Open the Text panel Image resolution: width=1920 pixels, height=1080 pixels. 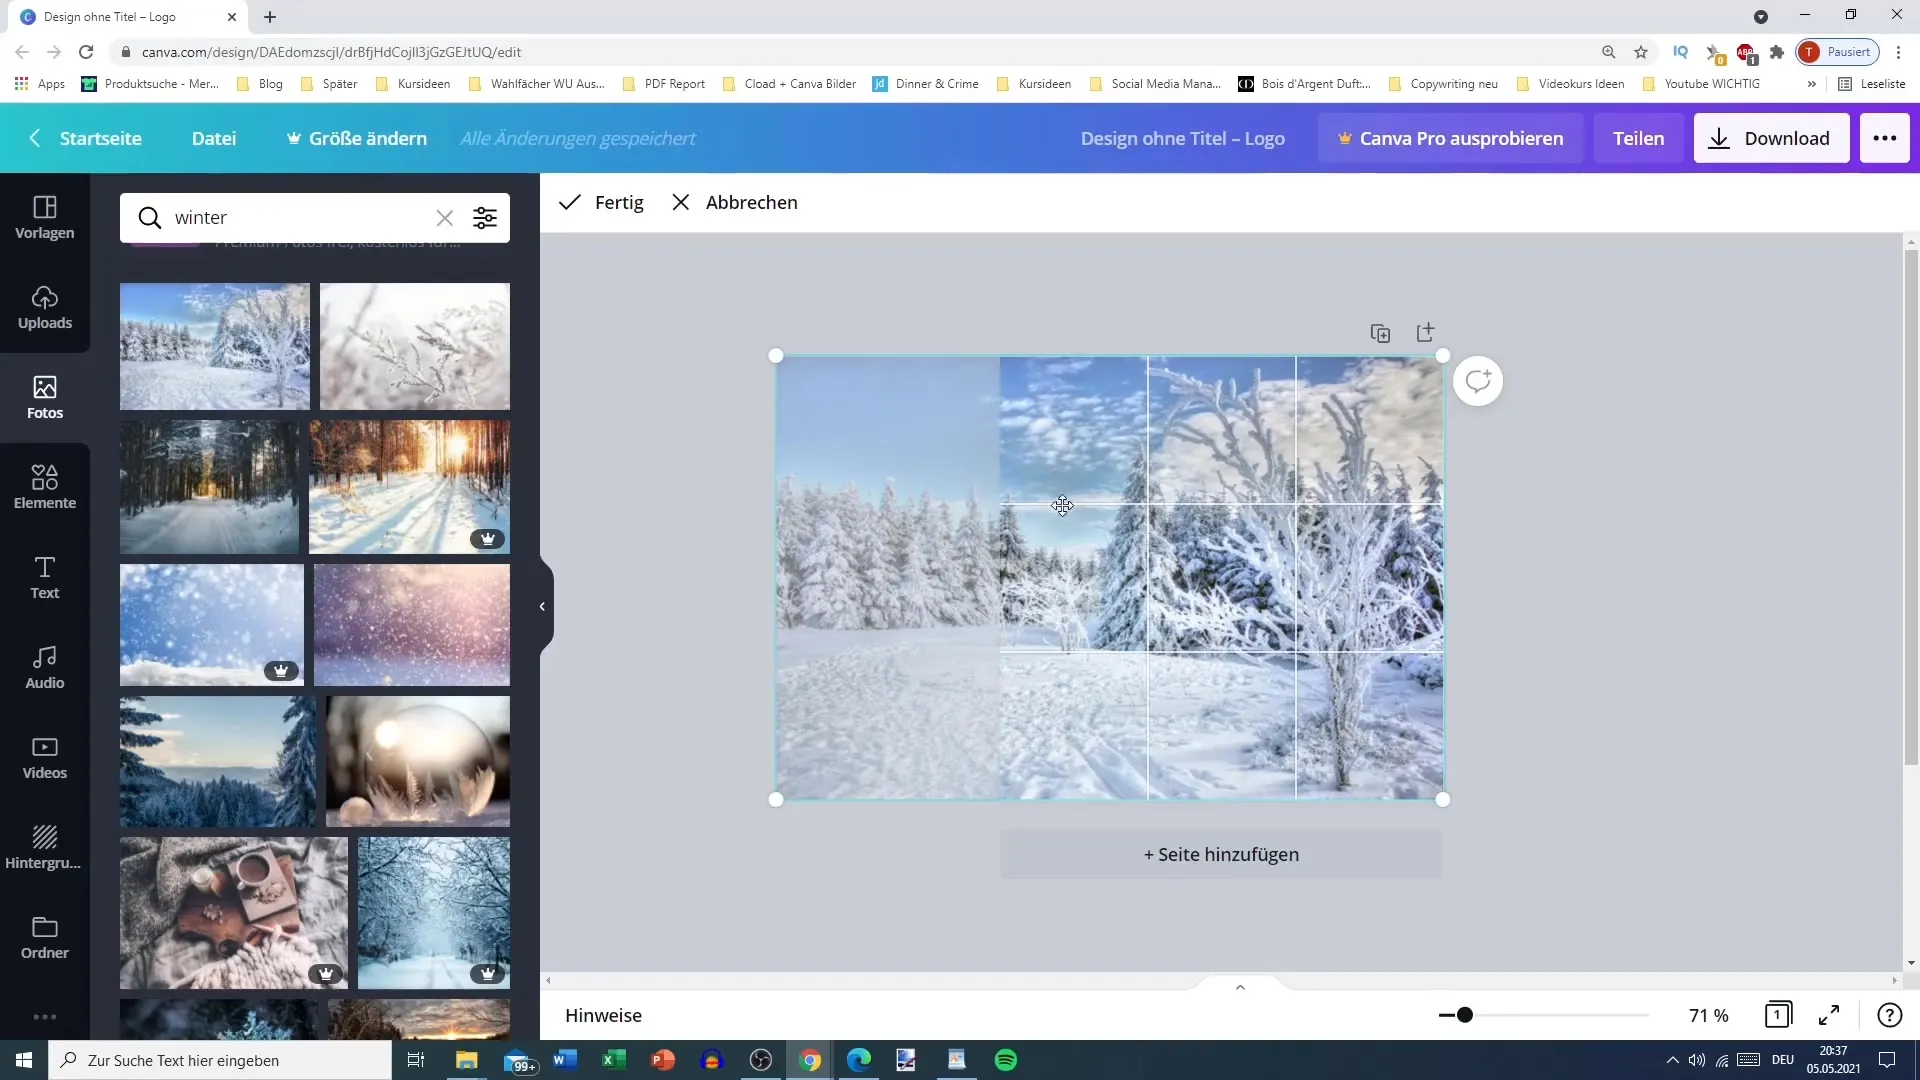point(45,578)
